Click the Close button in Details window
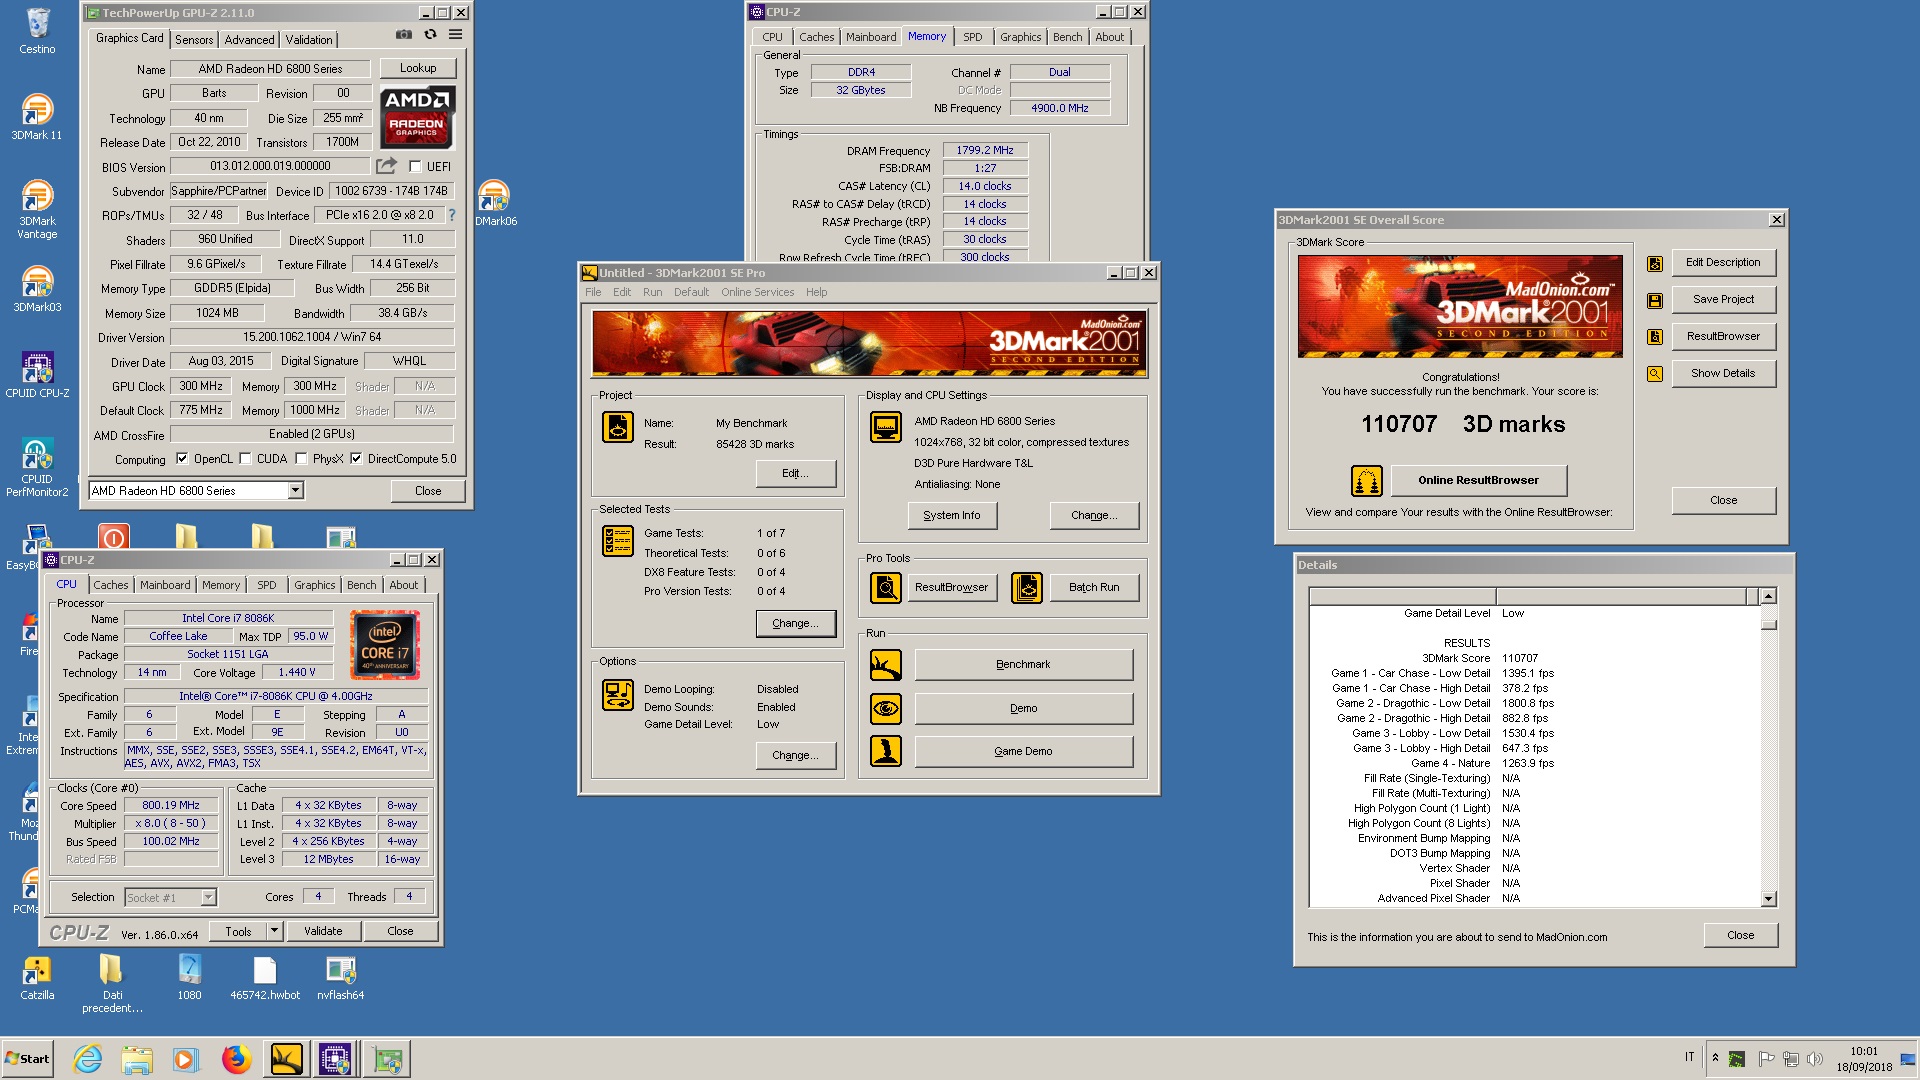Image resolution: width=1920 pixels, height=1080 pixels. point(1740,936)
